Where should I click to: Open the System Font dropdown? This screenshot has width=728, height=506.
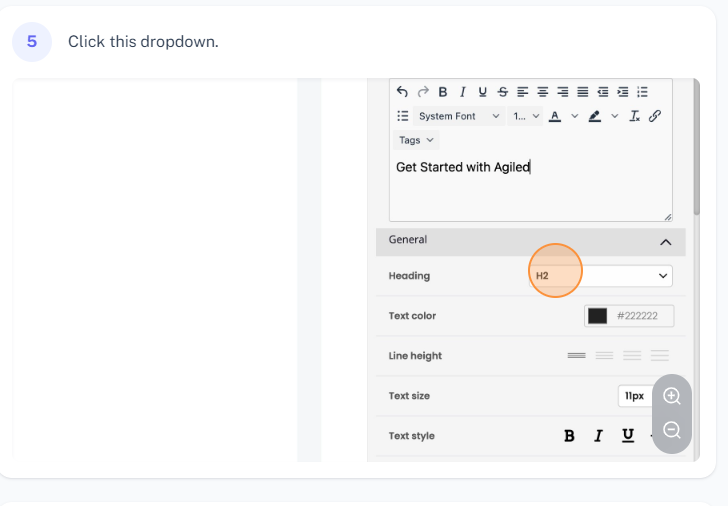coord(458,116)
